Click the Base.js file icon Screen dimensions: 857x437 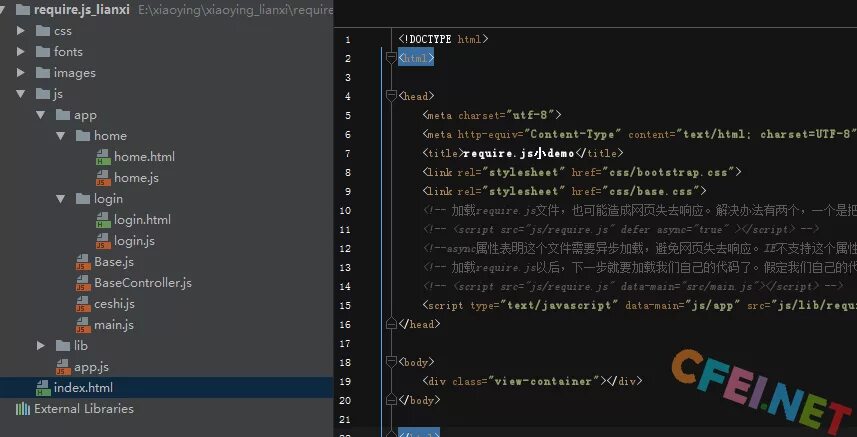83,262
